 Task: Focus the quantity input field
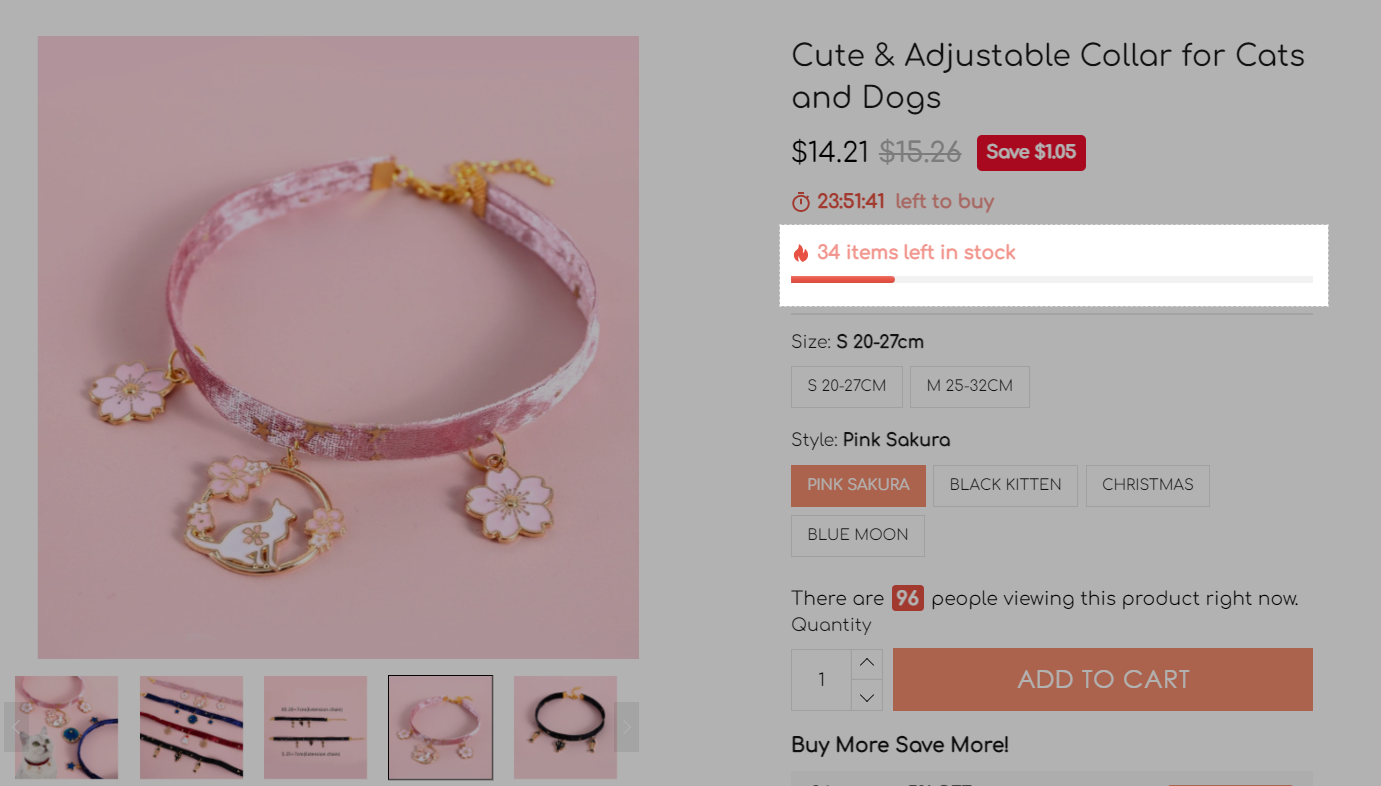tap(821, 680)
